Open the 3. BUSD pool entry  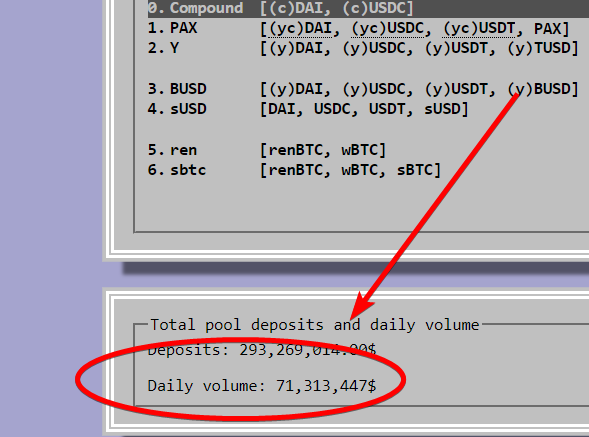click(363, 89)
